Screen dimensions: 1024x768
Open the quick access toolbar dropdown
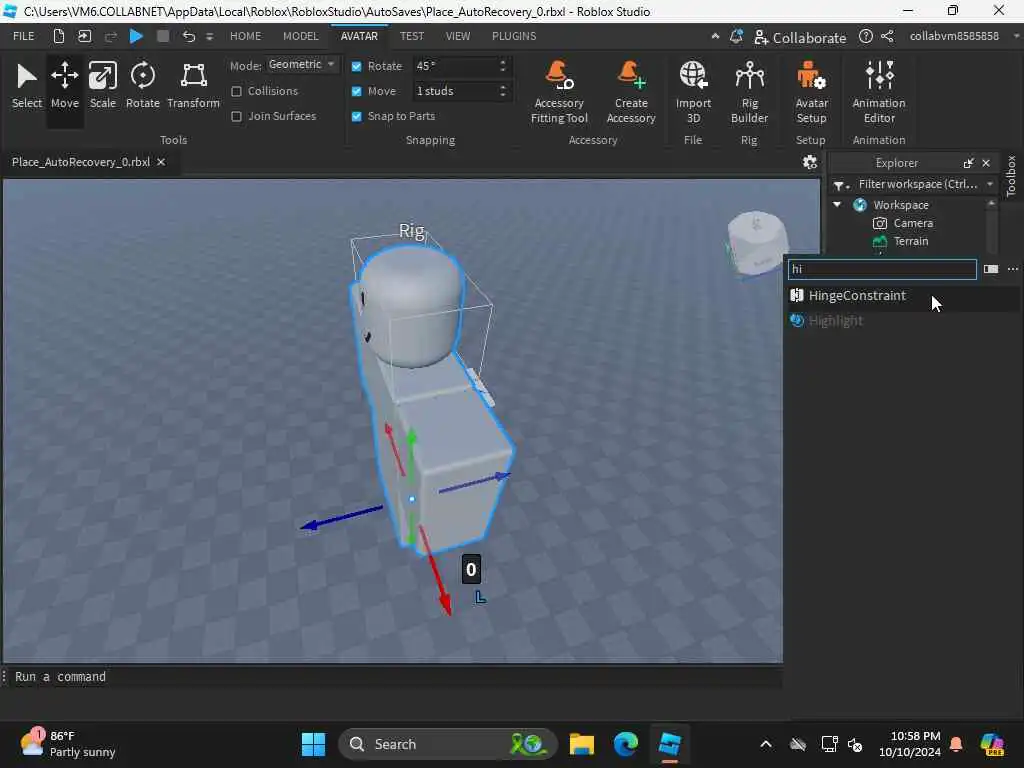click(210, 37)
